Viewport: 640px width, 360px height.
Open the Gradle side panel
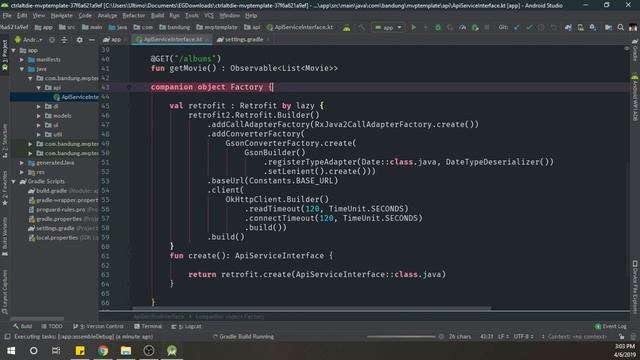[x=635, y=51]
